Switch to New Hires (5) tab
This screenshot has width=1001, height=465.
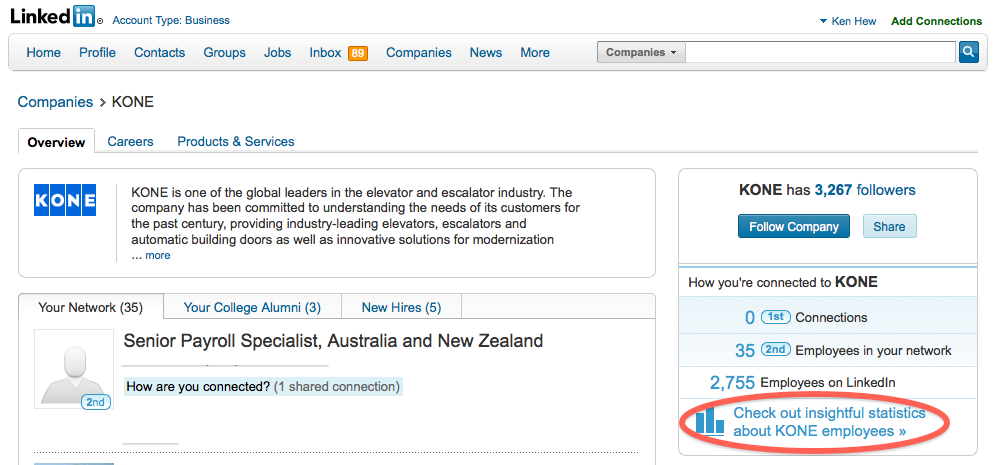coord(402,307)
